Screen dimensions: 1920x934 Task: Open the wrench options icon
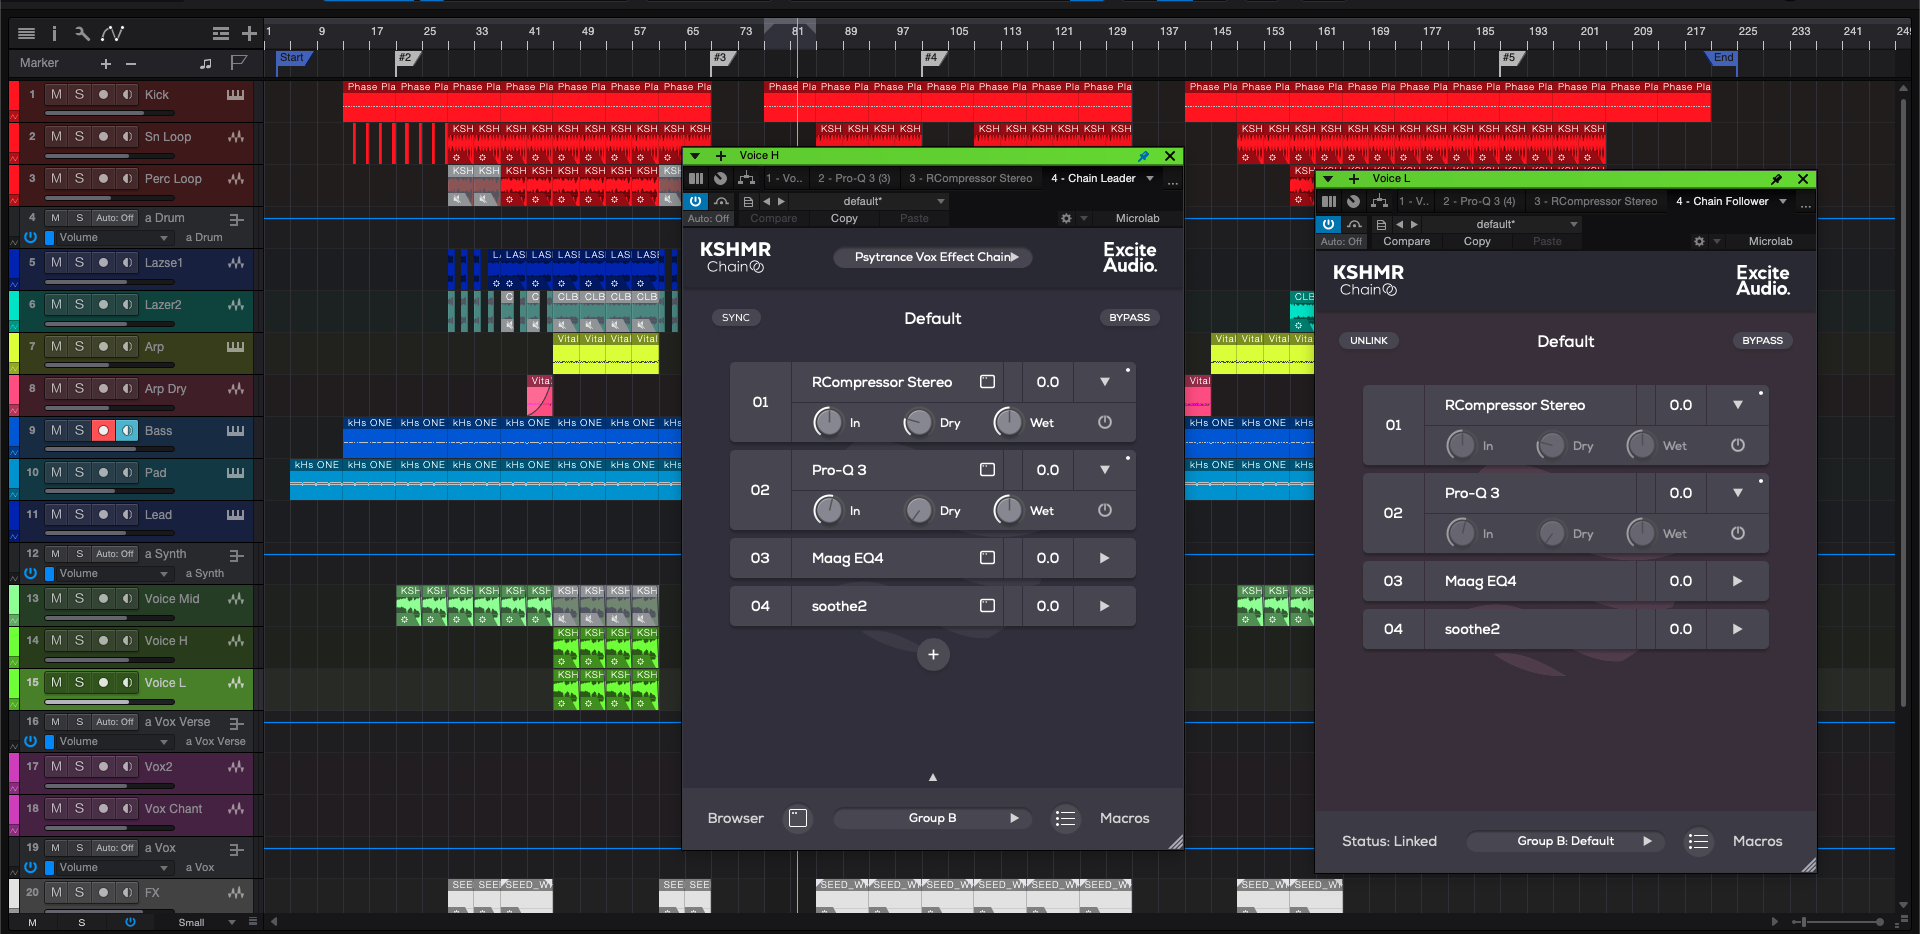tap(82, 34)
